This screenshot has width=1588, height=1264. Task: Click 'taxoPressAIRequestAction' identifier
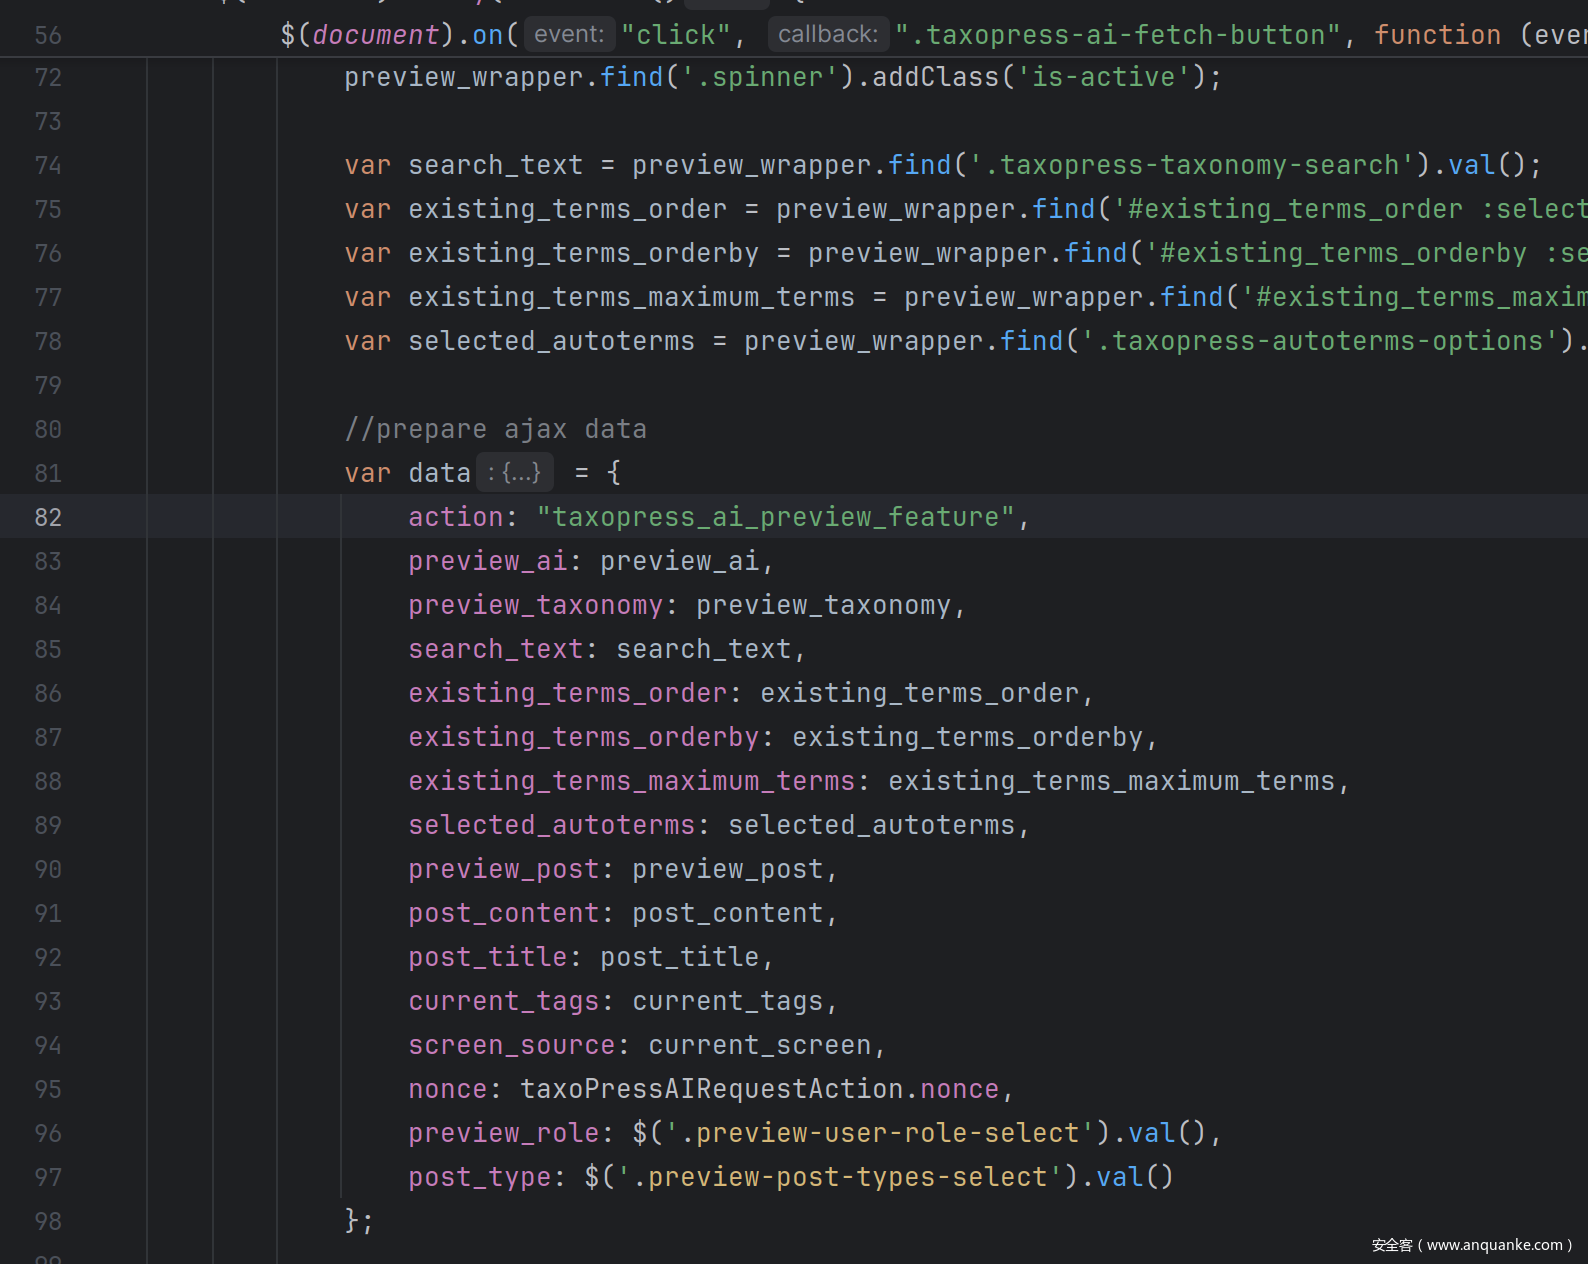[711, 1089]
